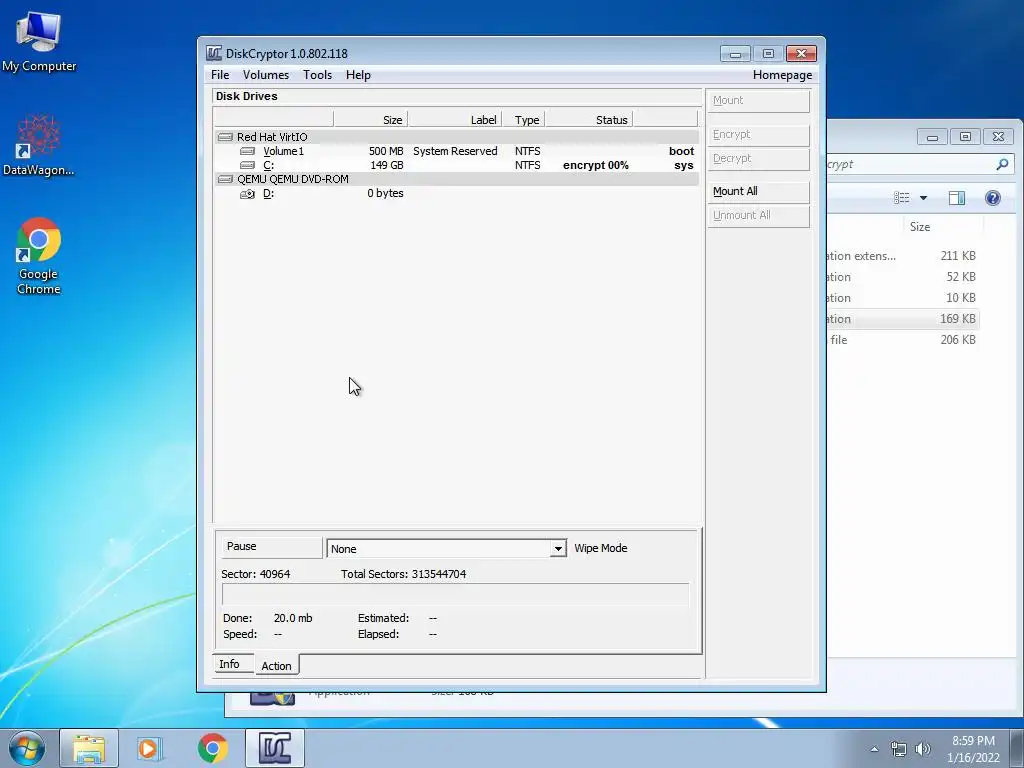Viewport: 1024px width, 768px height.
Task: Select the C: volume row
Action: [x=456, y=165]
